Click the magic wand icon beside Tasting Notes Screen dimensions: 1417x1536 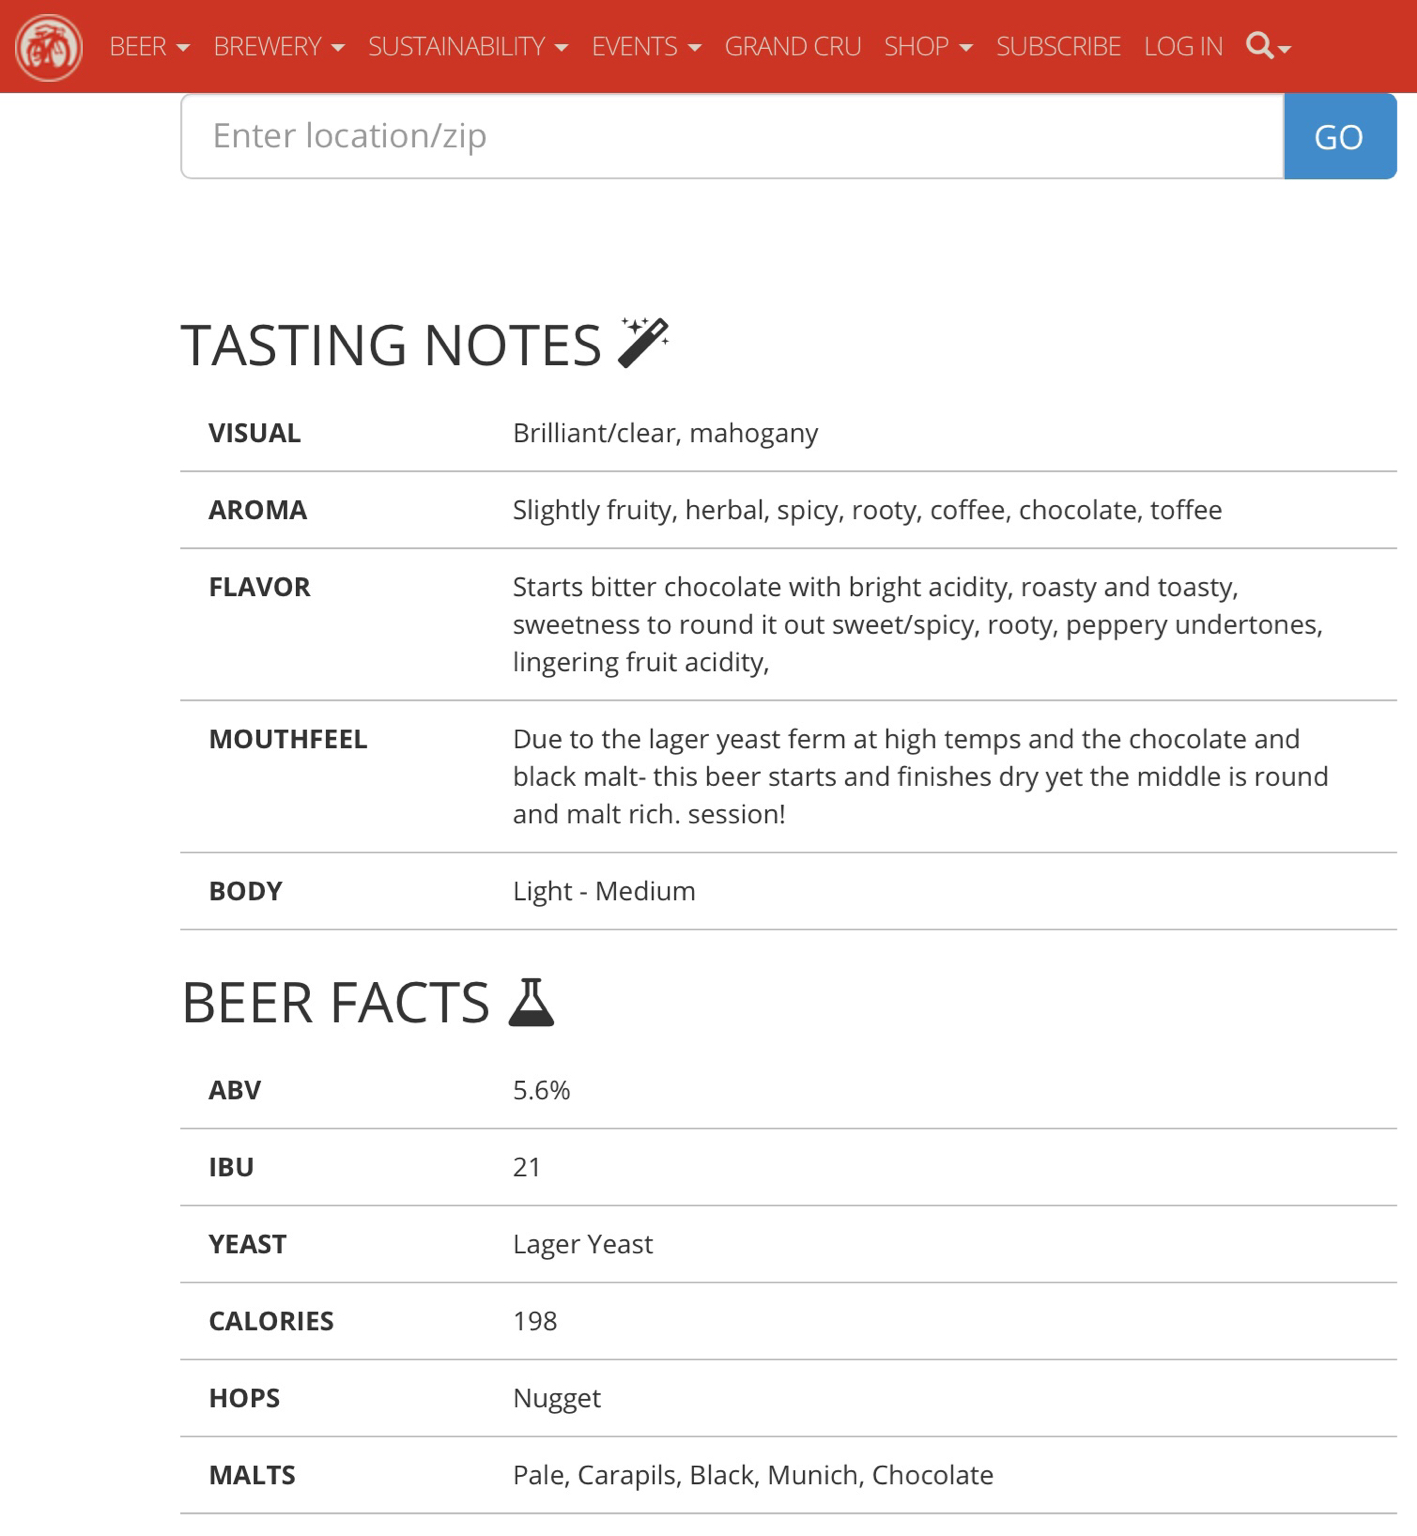click(643, 343)
